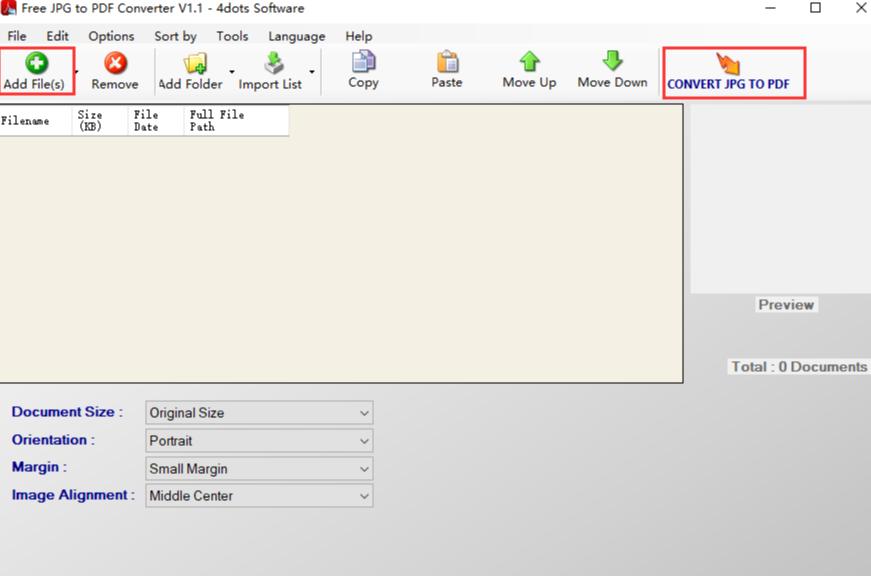The height and width of the screenshot is (576, 871).
Task: Click the Document Size label
Action: click(x=67, y=412)
